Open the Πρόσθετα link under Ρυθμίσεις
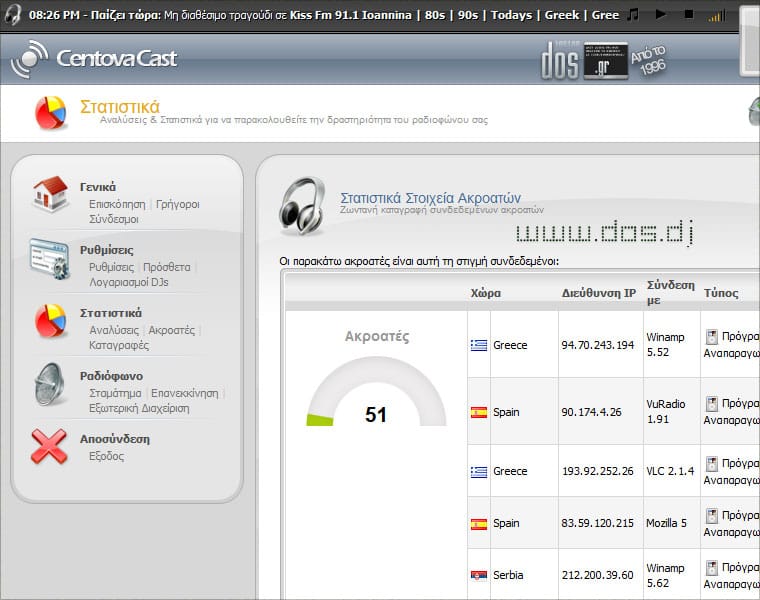Viewport: 760px width, 600px height. (x=166, y=267)
